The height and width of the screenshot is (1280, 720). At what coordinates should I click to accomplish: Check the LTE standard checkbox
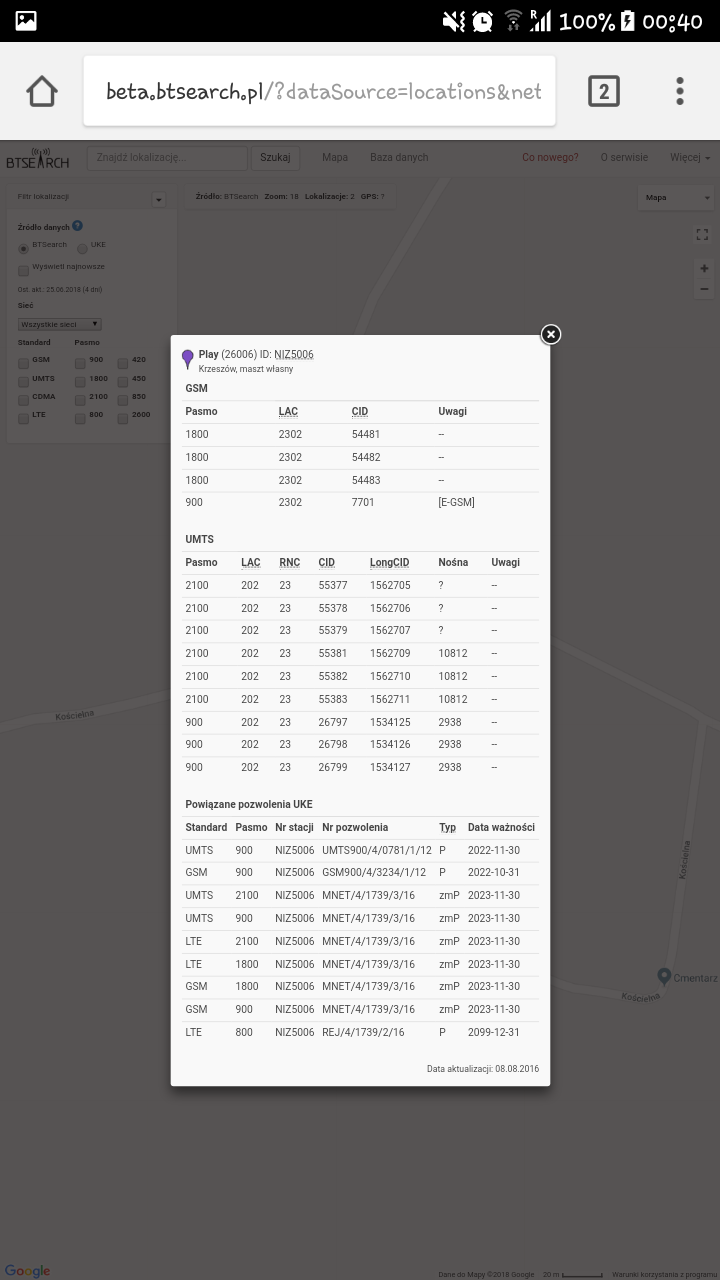pyautogui.click(x=24, y=418)
